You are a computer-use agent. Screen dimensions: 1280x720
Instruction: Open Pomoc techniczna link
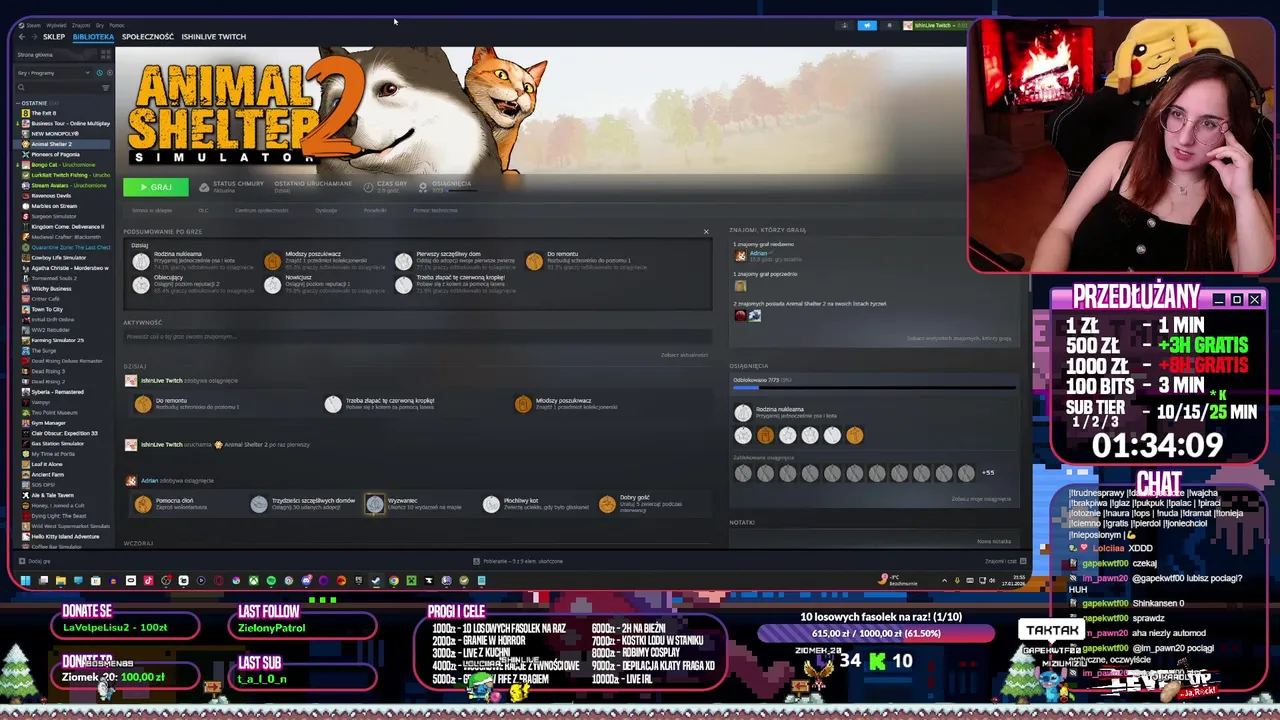(x=435, y=211)
